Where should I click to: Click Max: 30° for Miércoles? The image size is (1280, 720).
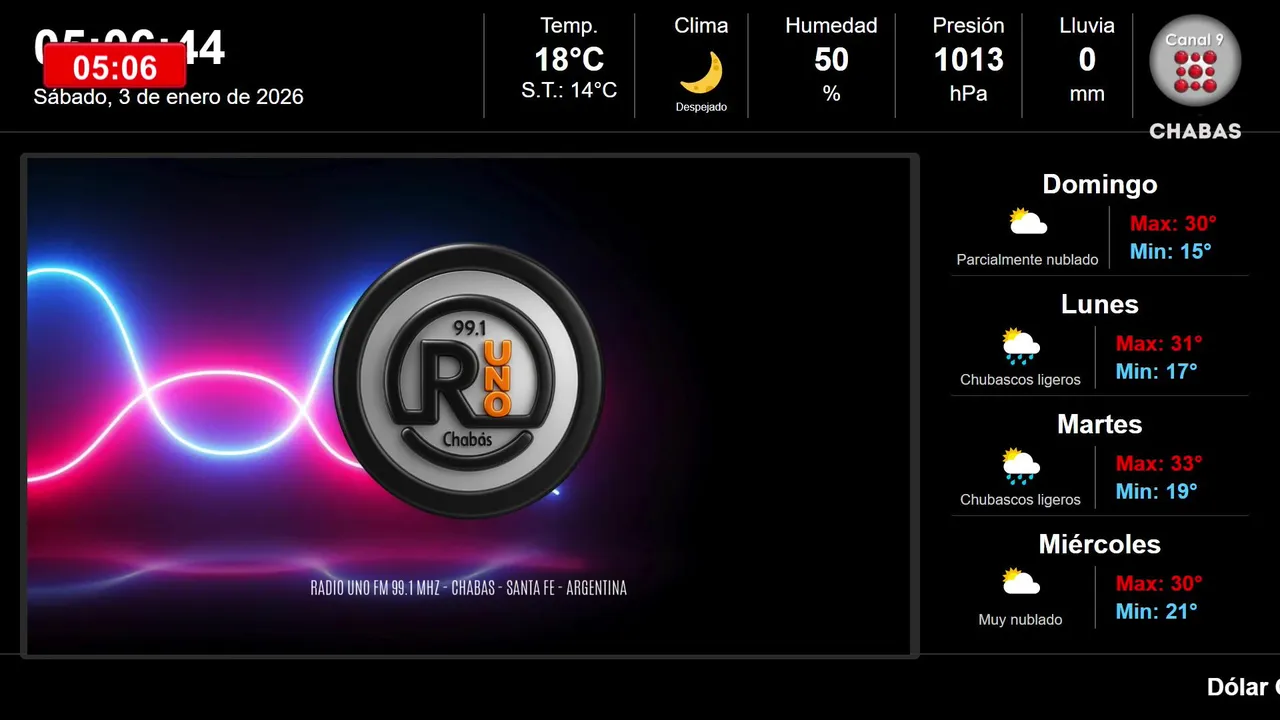[x=1159, y=584]
